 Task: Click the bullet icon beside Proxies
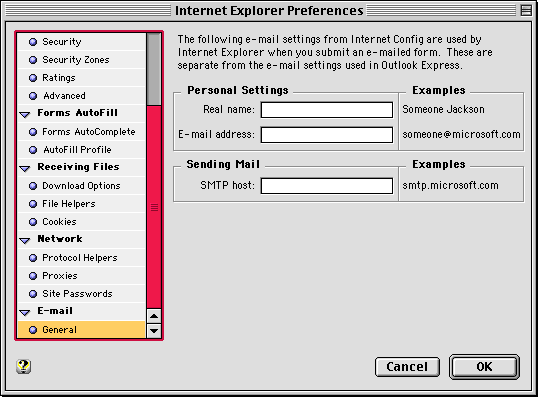[x=33, y=276]
